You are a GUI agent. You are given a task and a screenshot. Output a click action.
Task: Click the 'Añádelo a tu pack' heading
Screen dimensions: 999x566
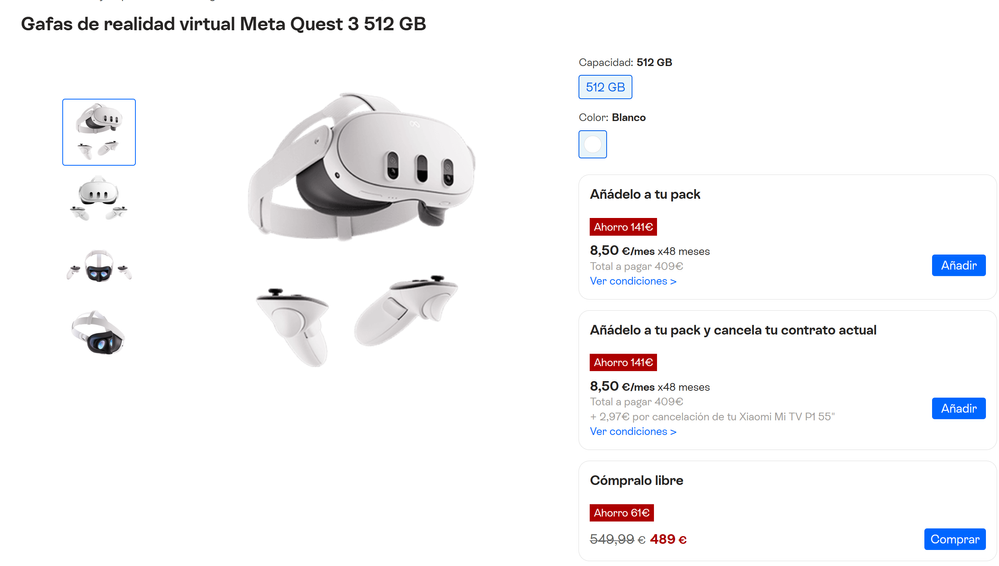click(x=645, y=194)
